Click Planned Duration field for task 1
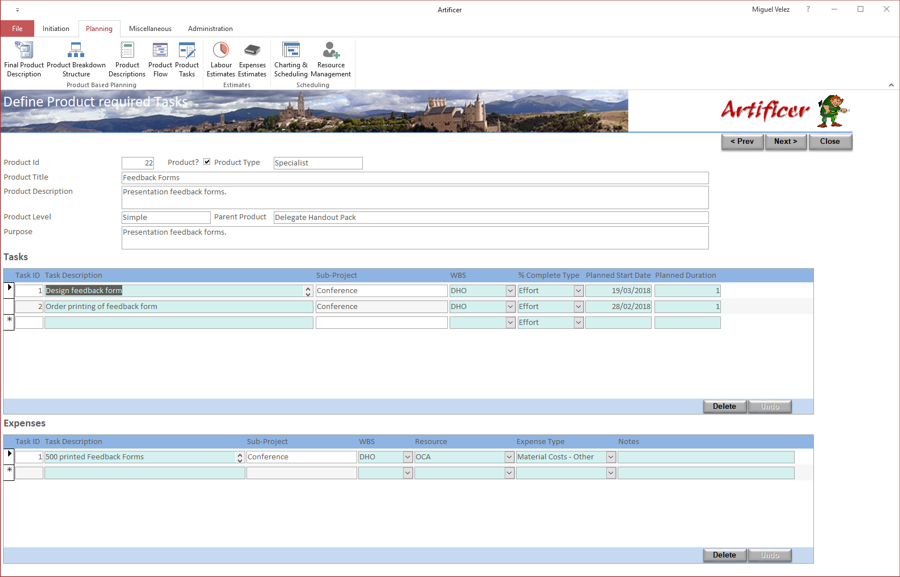 687,291
